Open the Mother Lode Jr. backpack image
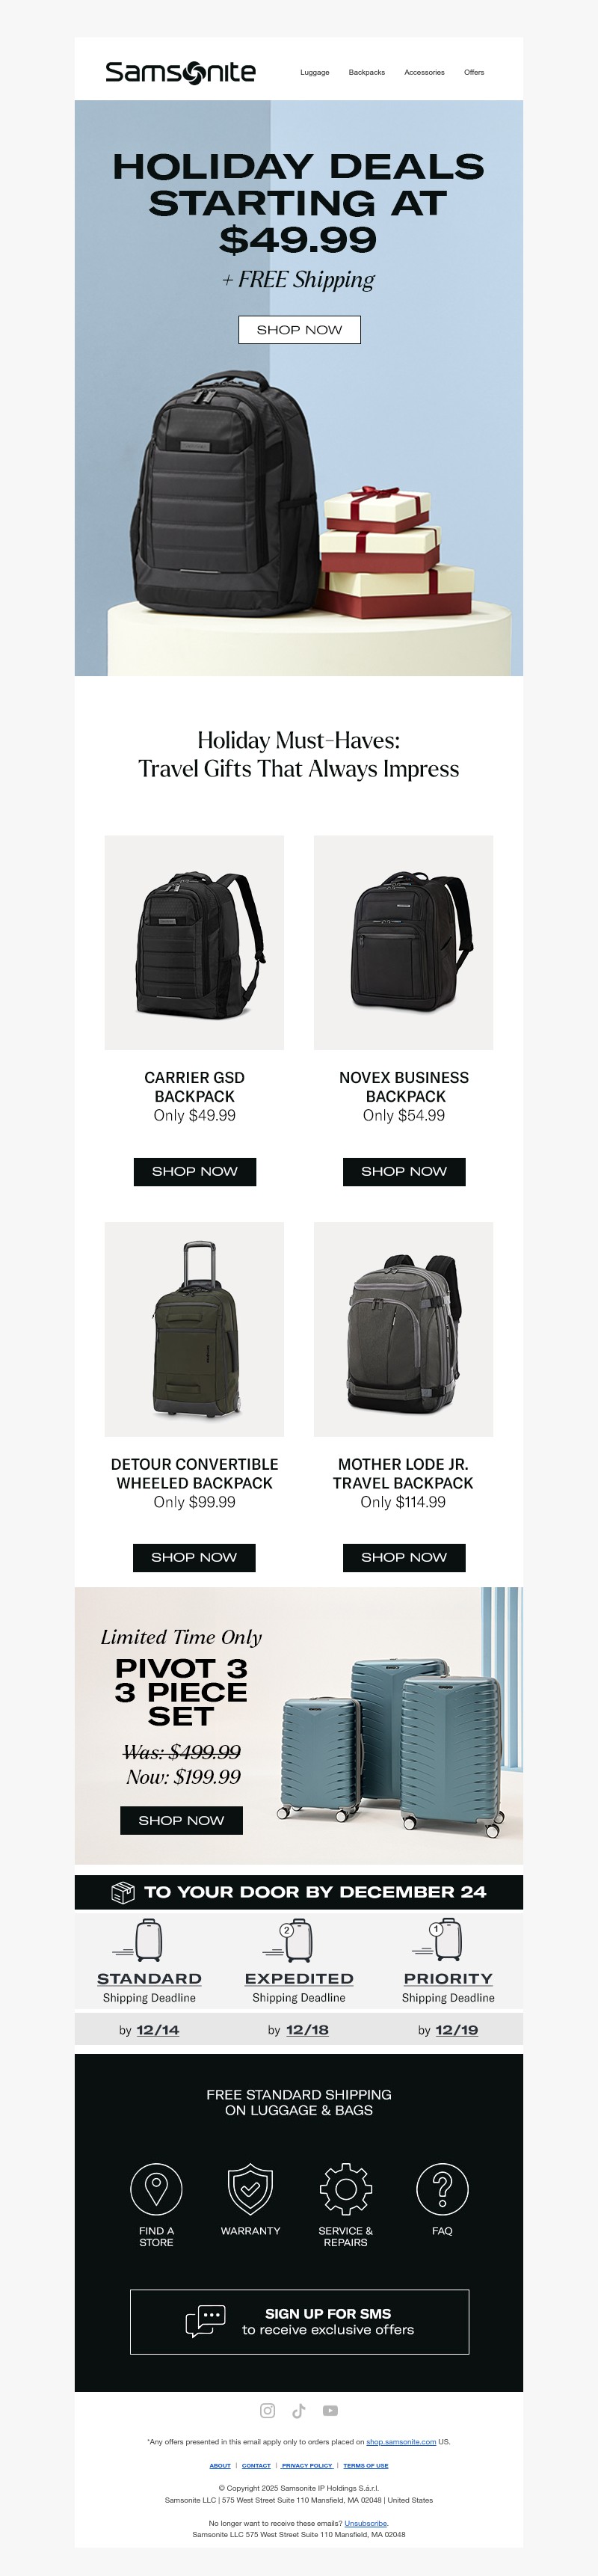Image resolution: width=598 pixels, height=2576 pixels. click(404, 1329)
